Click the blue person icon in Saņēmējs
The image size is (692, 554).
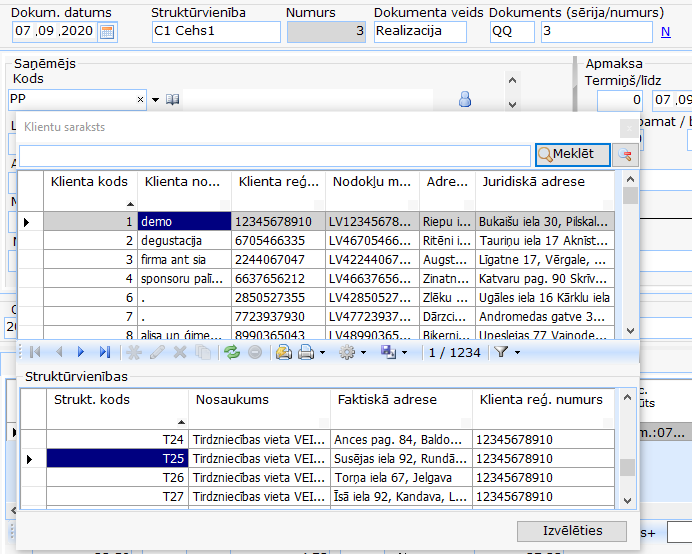465,99
